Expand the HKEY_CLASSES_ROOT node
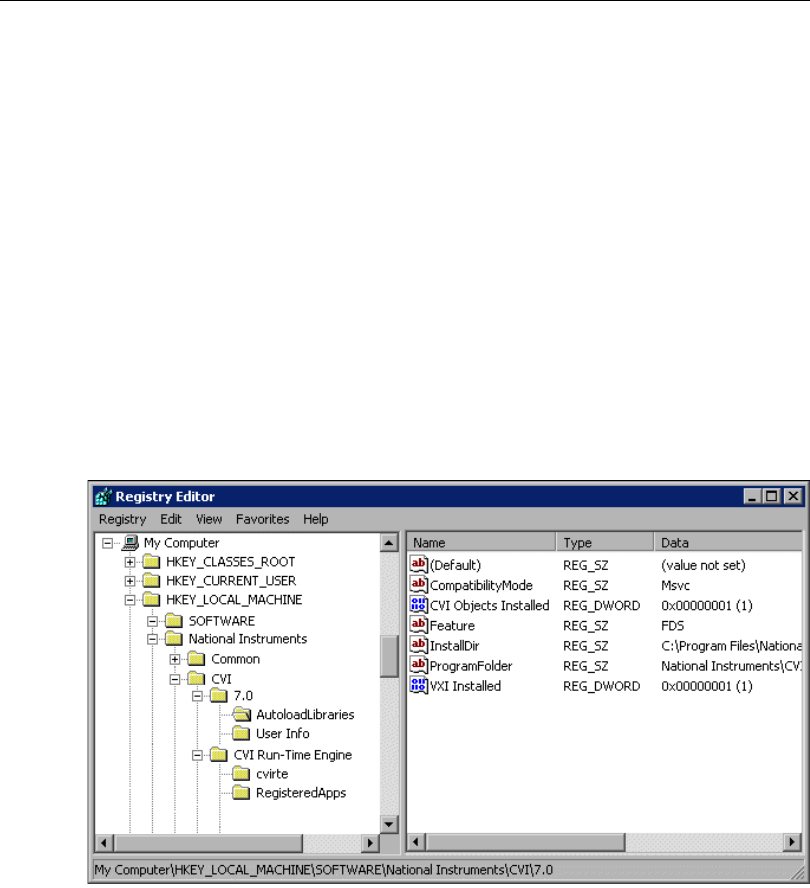810x888 pixels. coord(130,562)
